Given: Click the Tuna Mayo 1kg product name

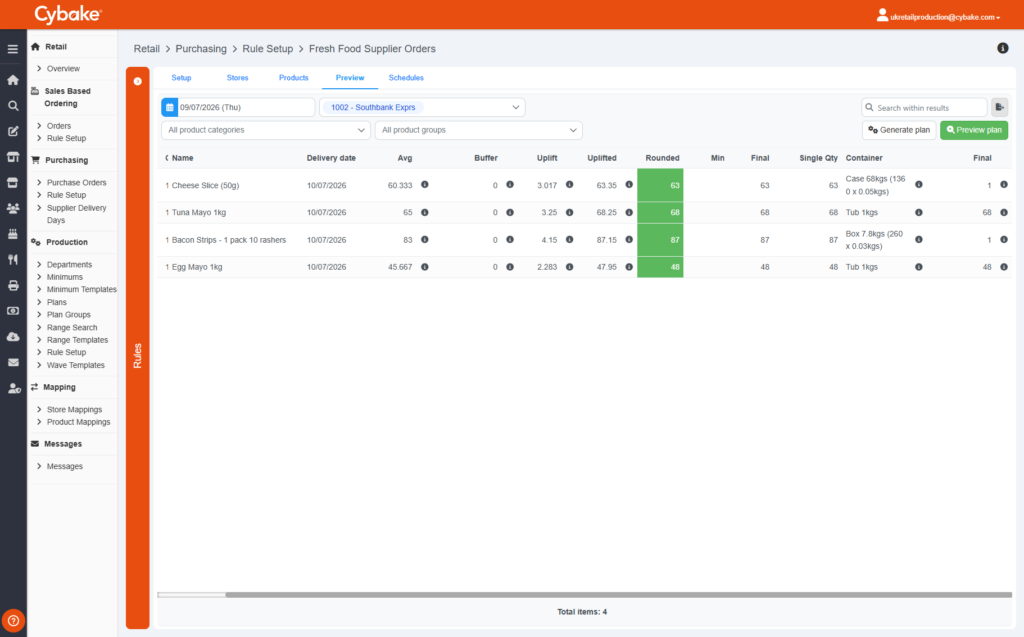Looking at the screenshot, I should click(x=199, y=212).
